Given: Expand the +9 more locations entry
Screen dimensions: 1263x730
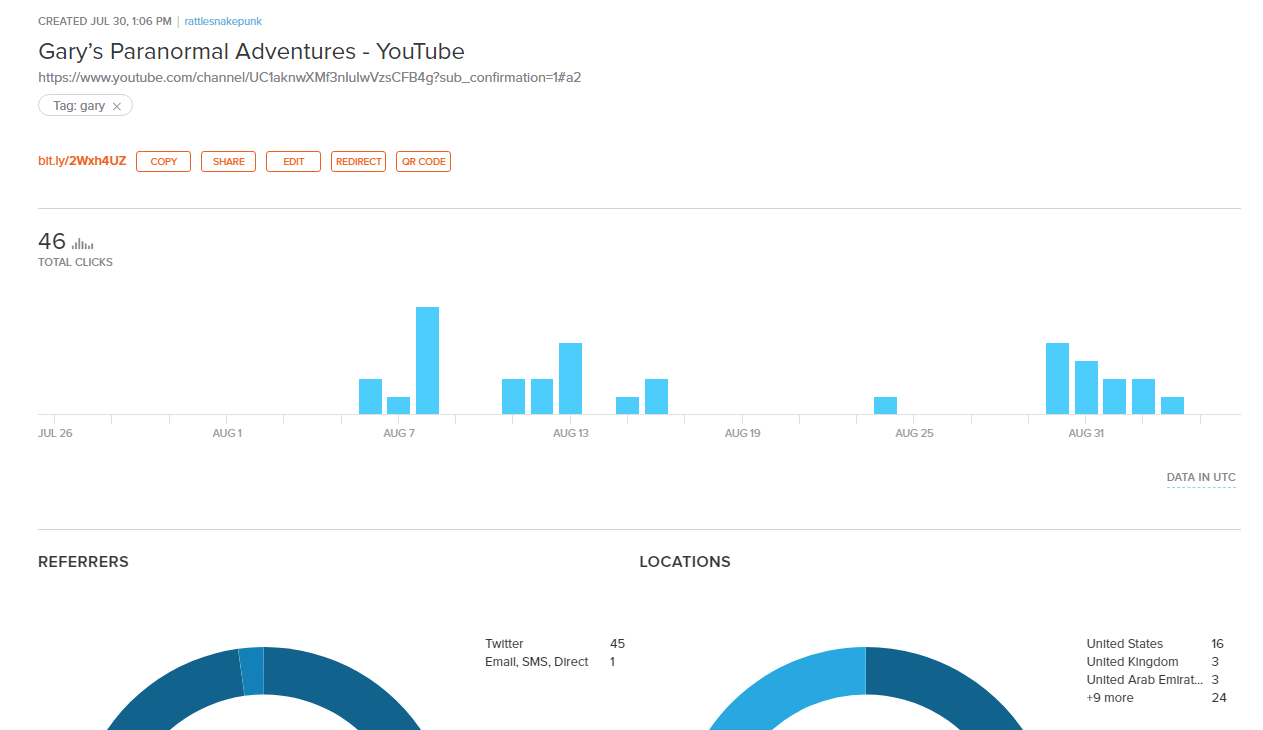Looking at the screenshot, I should (1156, 698).
